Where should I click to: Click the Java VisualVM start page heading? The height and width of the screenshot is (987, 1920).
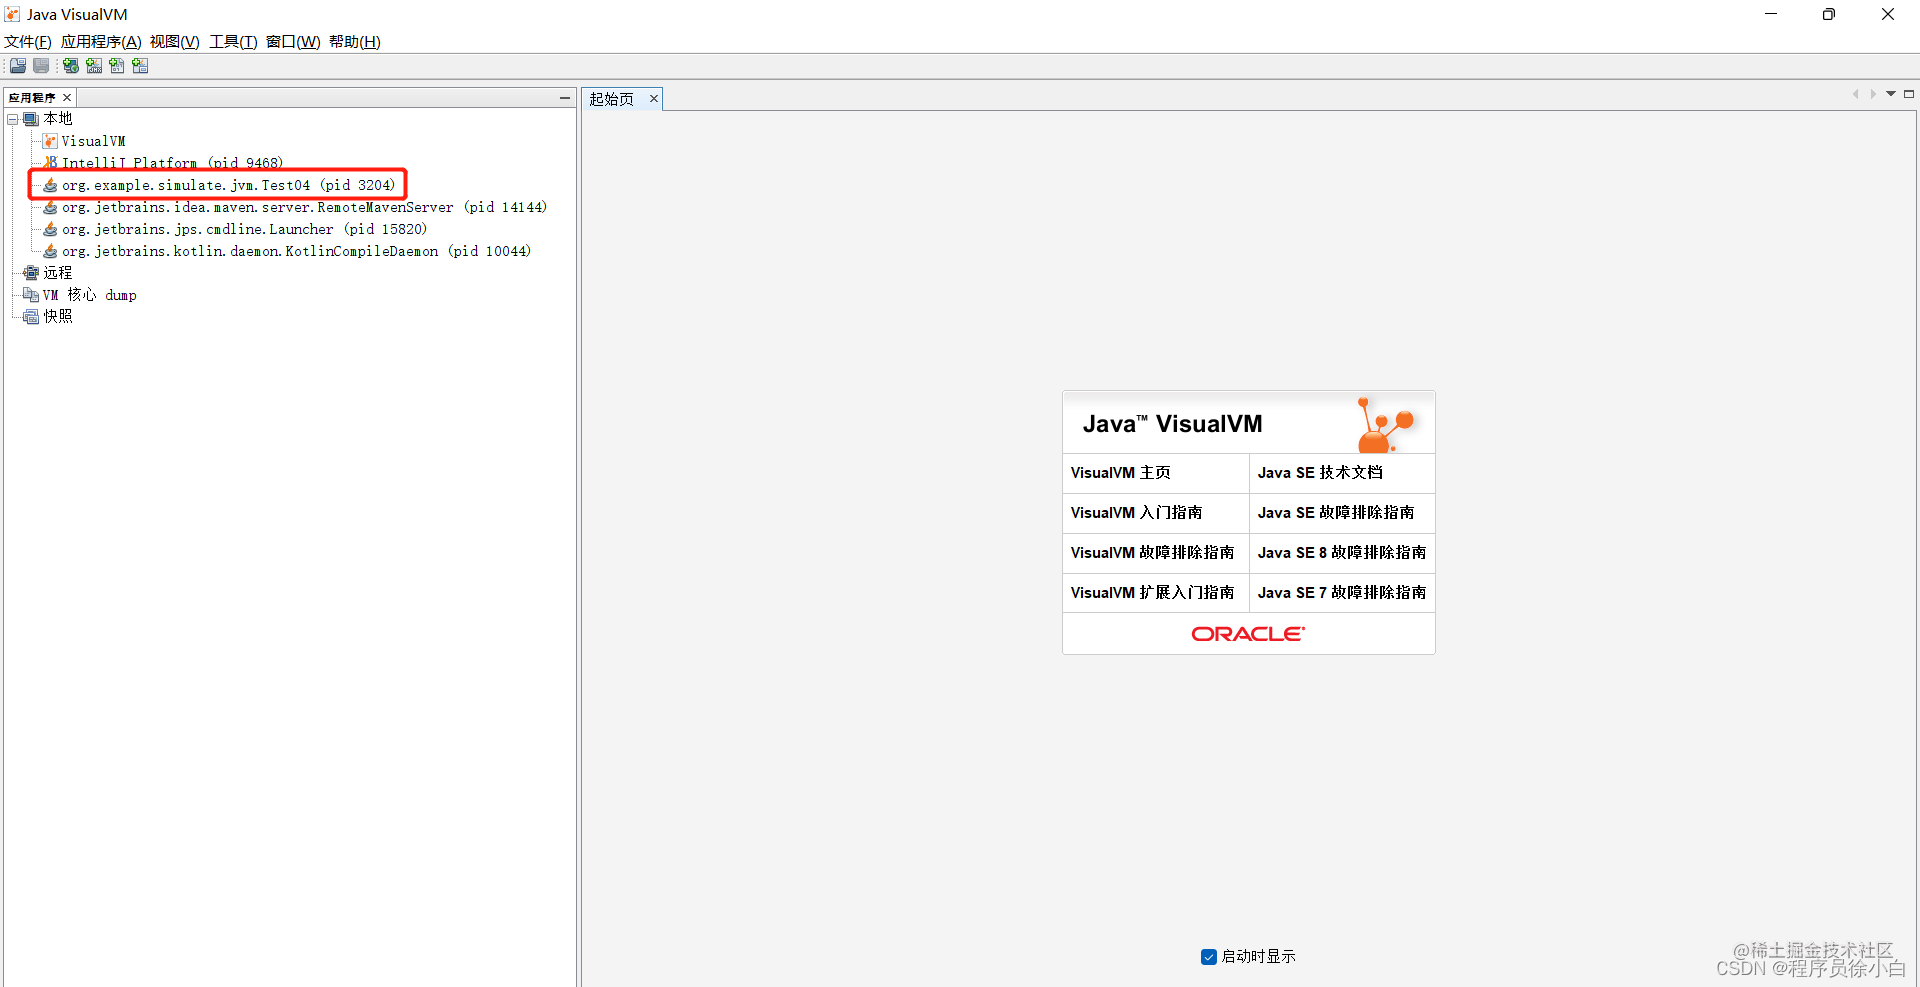pyautogui.click(x=1173, y=424)
